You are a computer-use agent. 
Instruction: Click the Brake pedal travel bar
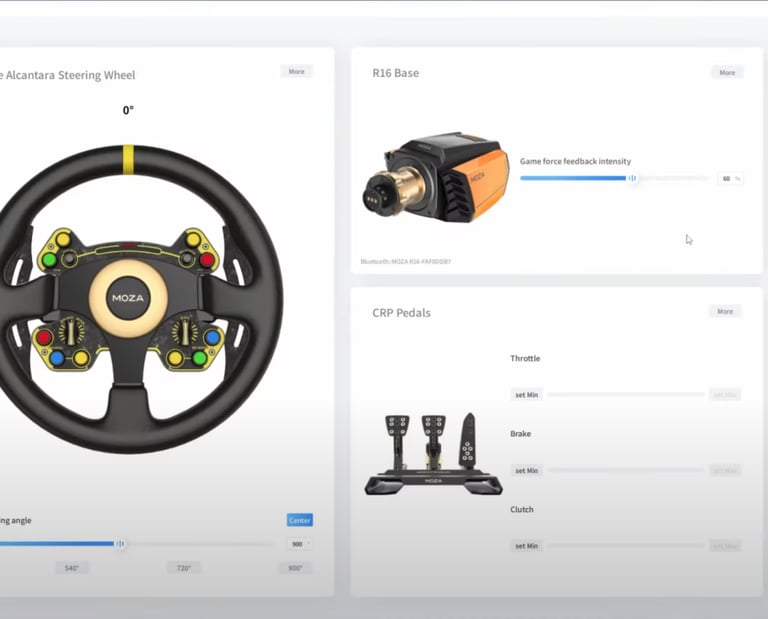[x=626, y=470]
